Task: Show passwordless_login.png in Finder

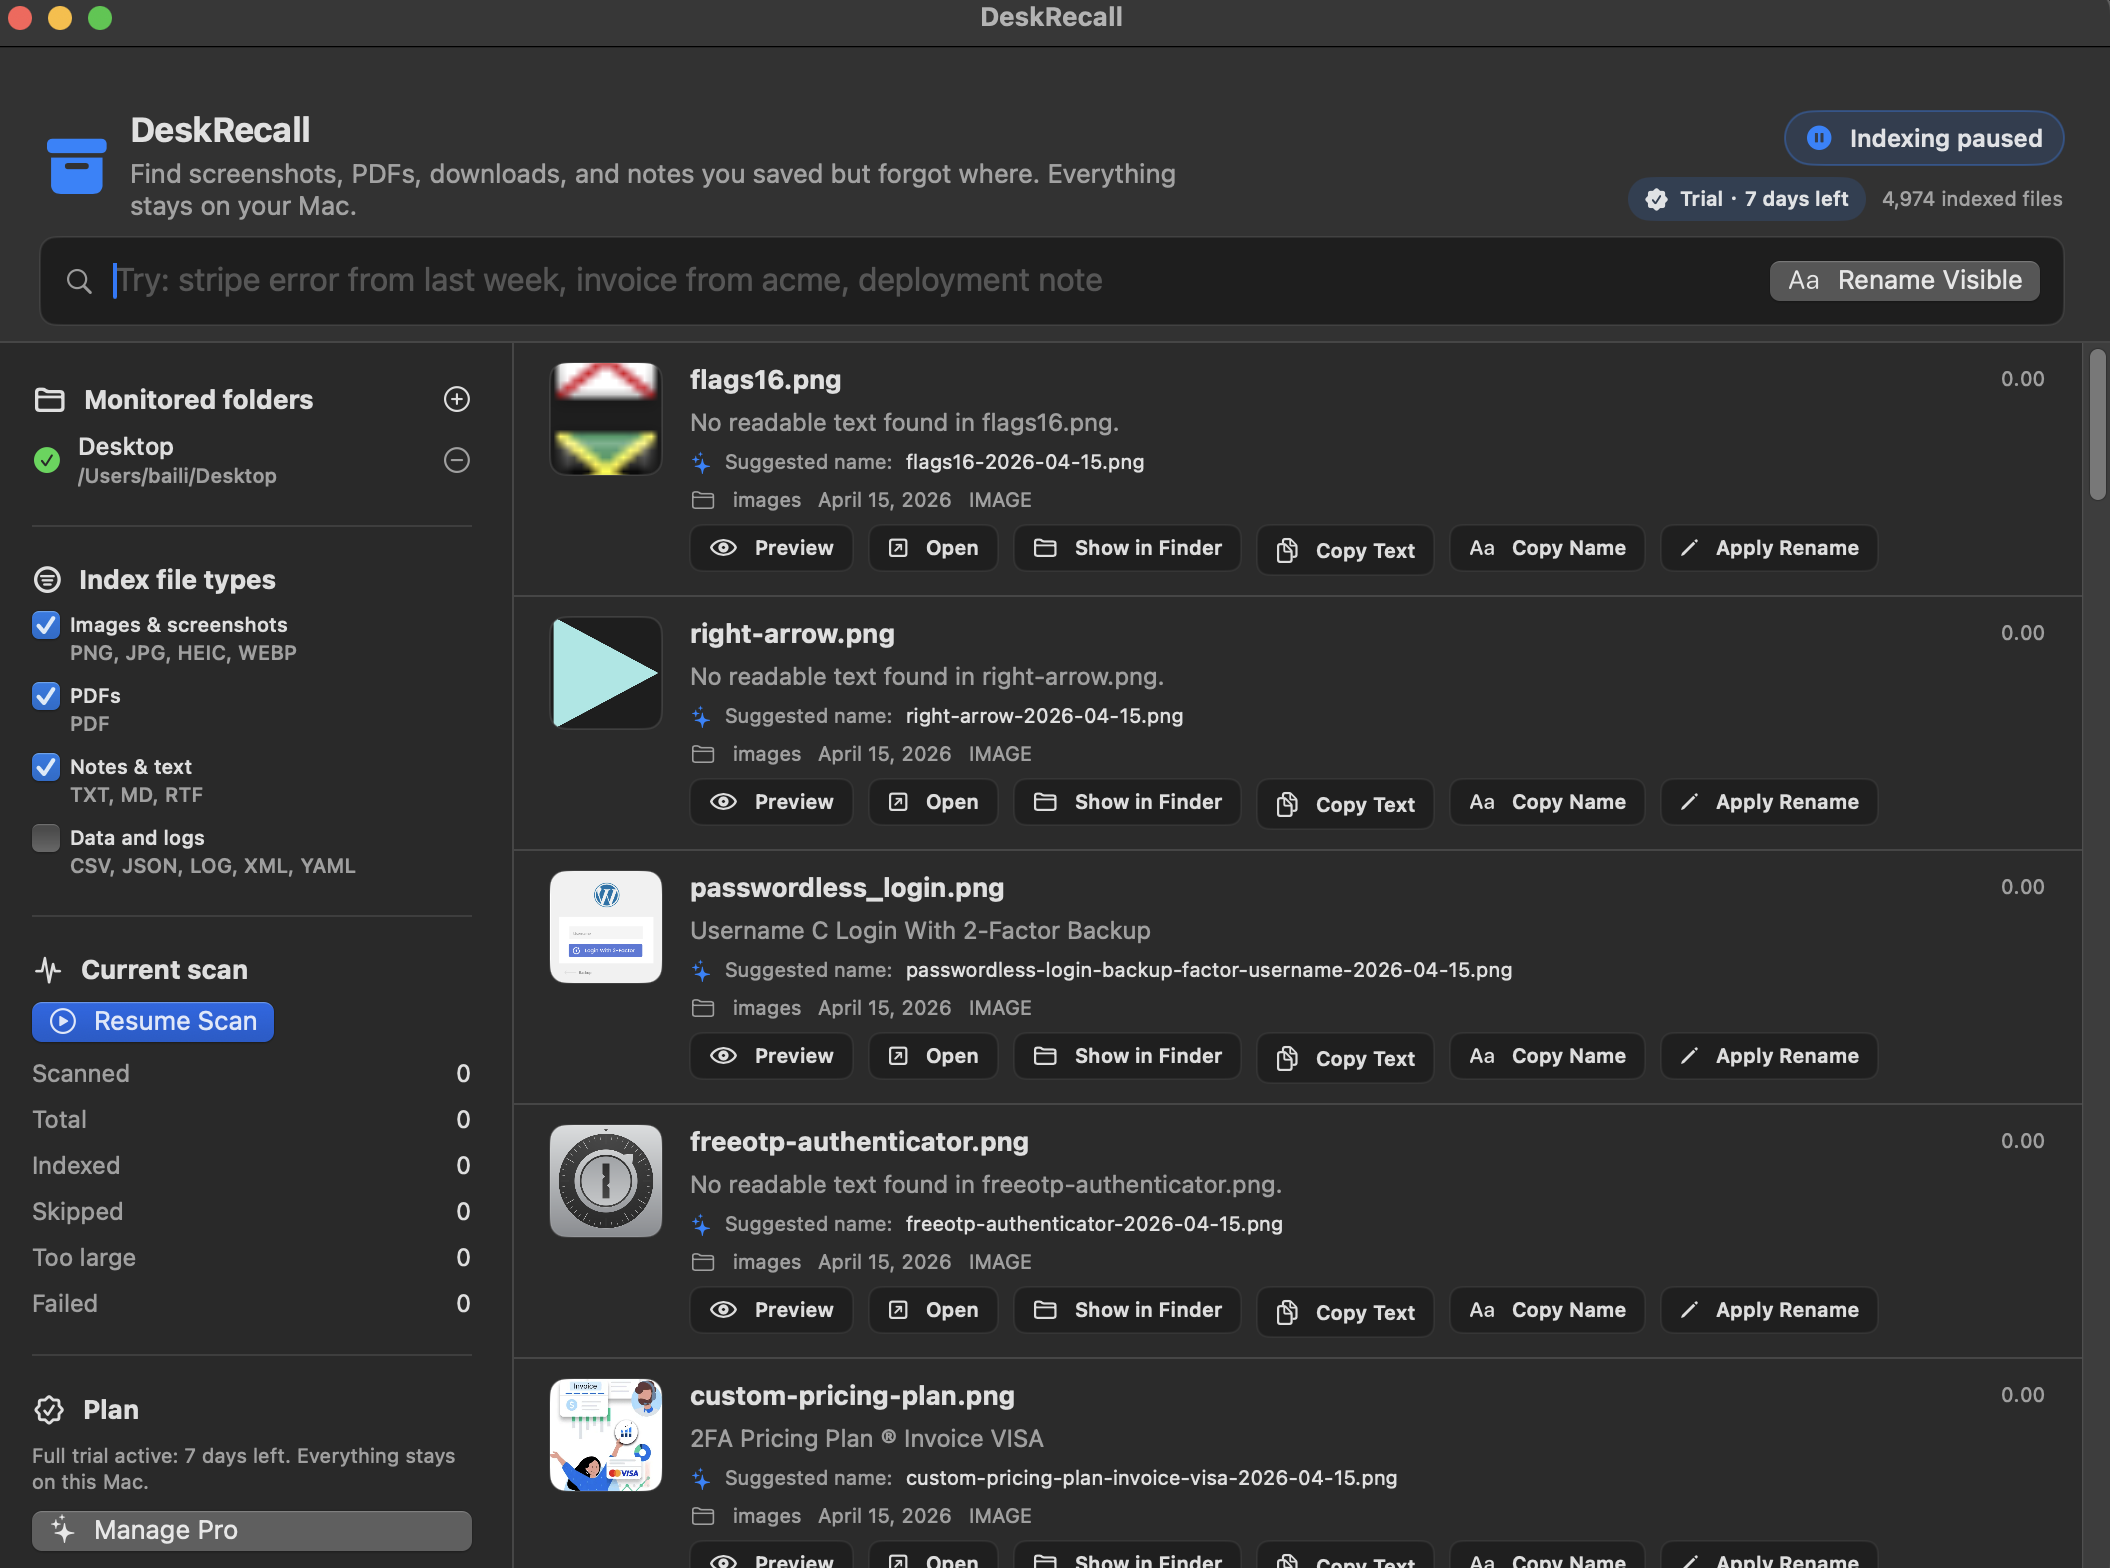Action: tap(1127, 1056)
